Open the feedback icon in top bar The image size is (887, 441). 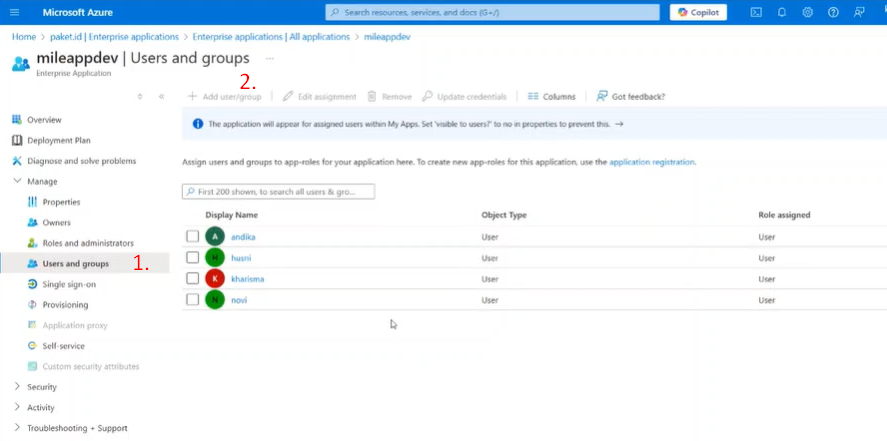coord(859,12)
